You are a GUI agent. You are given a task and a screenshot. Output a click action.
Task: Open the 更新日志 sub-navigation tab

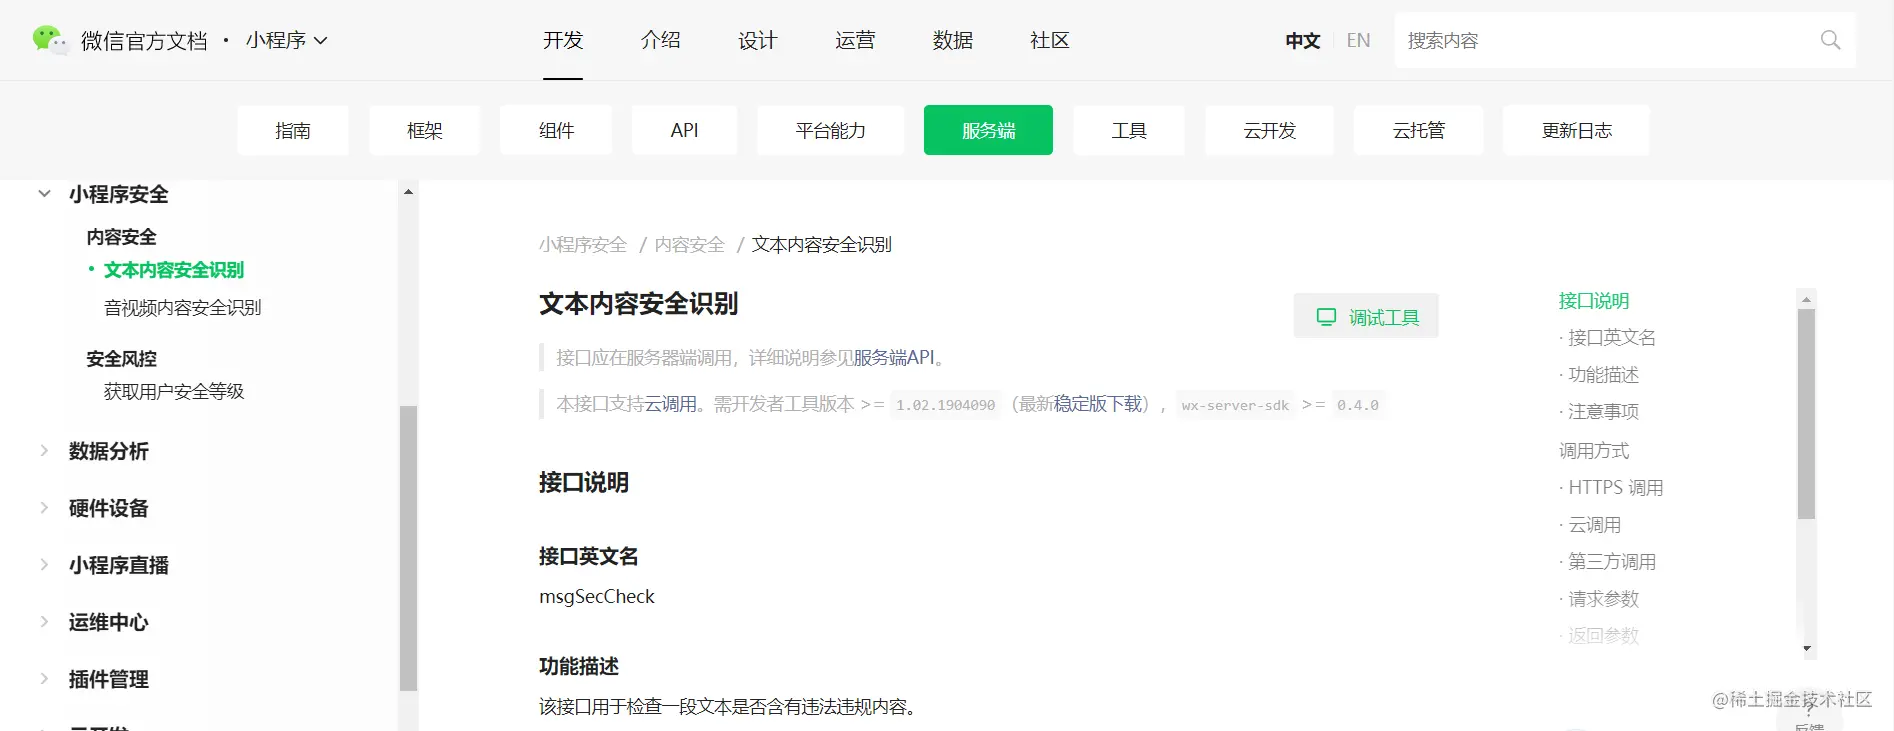(1576, 130)
